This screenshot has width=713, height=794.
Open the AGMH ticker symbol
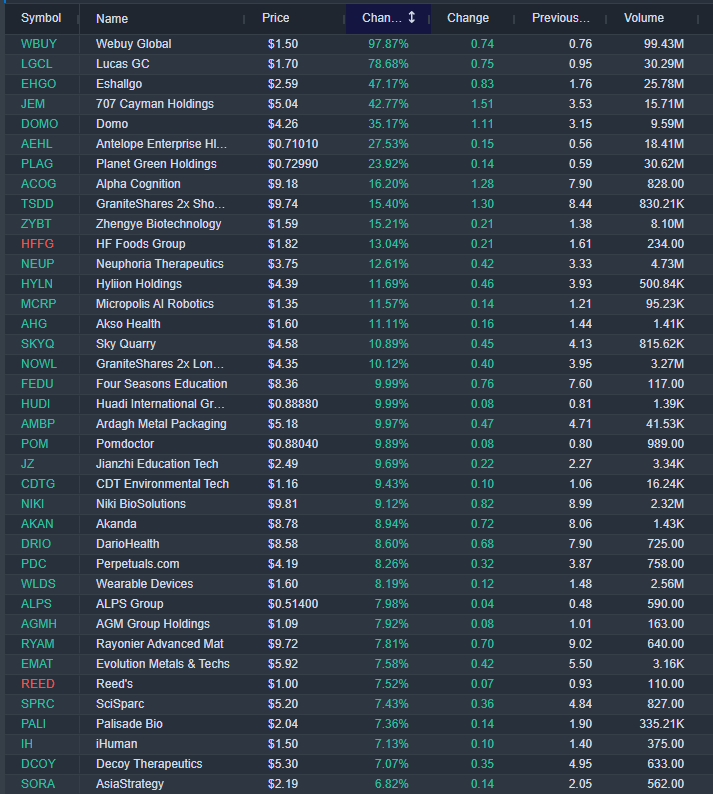(38, 624)
